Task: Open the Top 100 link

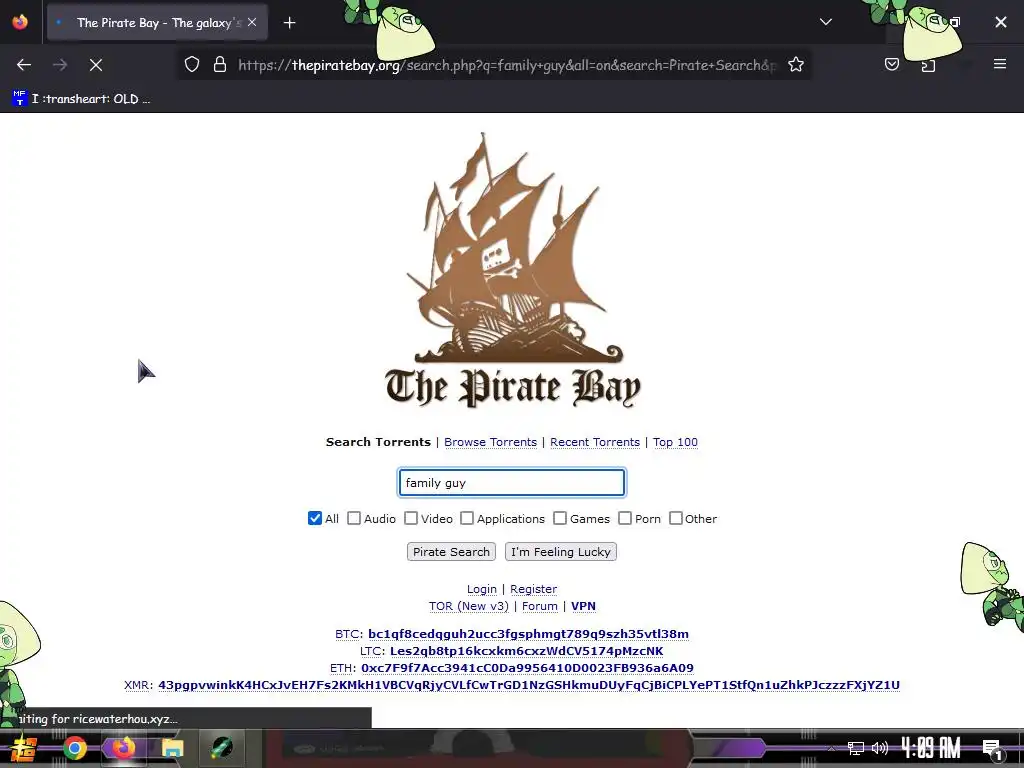Action: coord(675,442)
